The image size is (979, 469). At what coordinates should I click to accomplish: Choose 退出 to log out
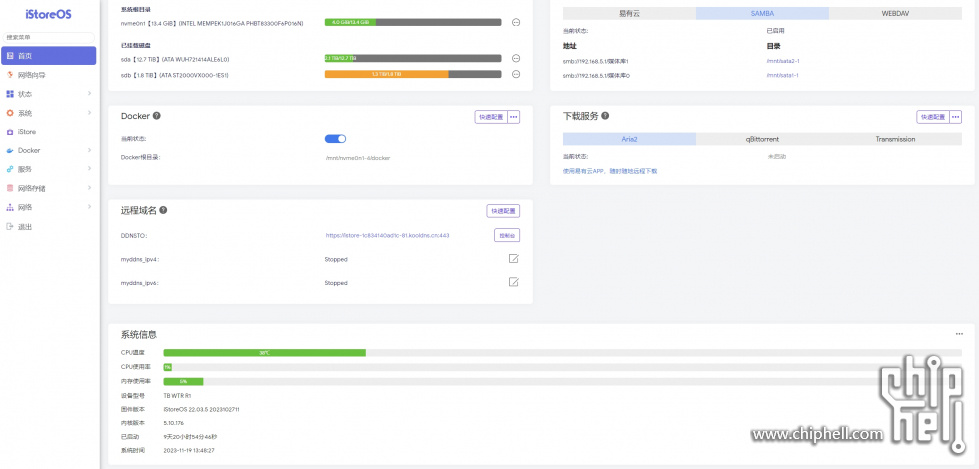pos(25,227)
